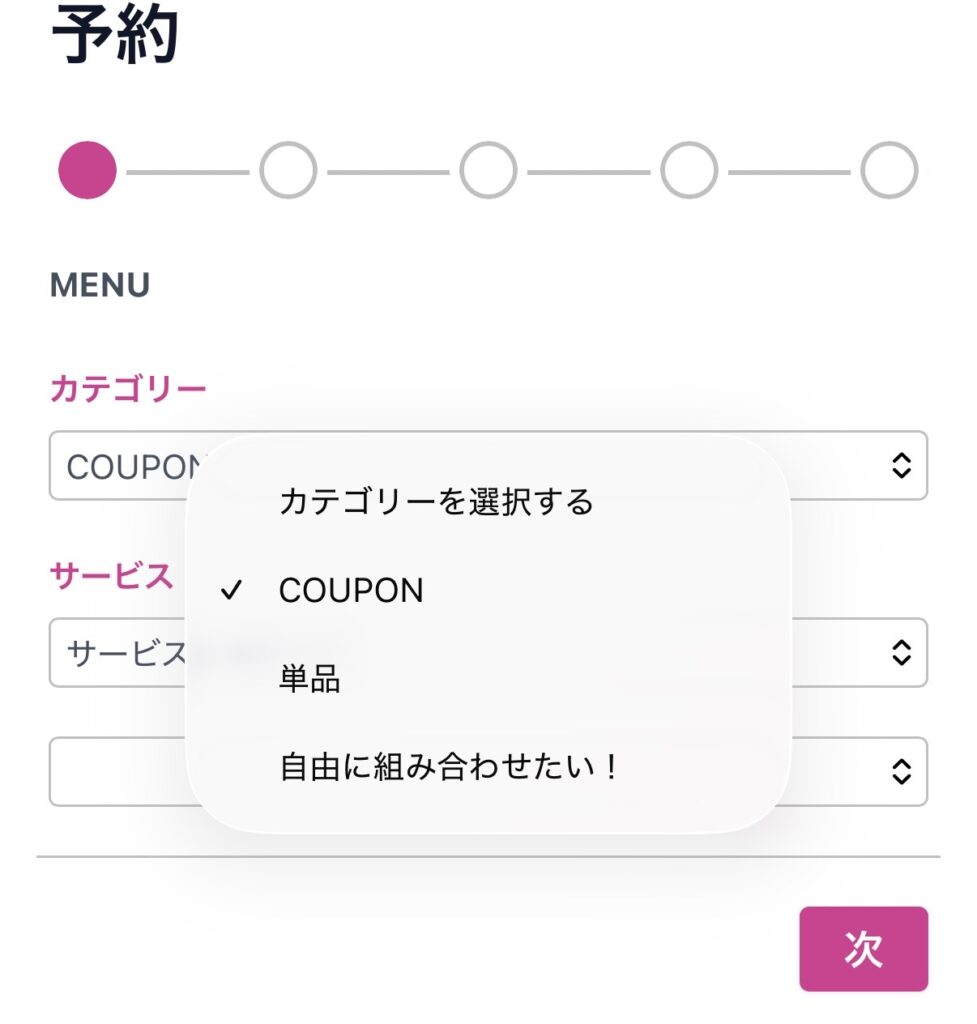Select the 単品 option

[310, 680]
